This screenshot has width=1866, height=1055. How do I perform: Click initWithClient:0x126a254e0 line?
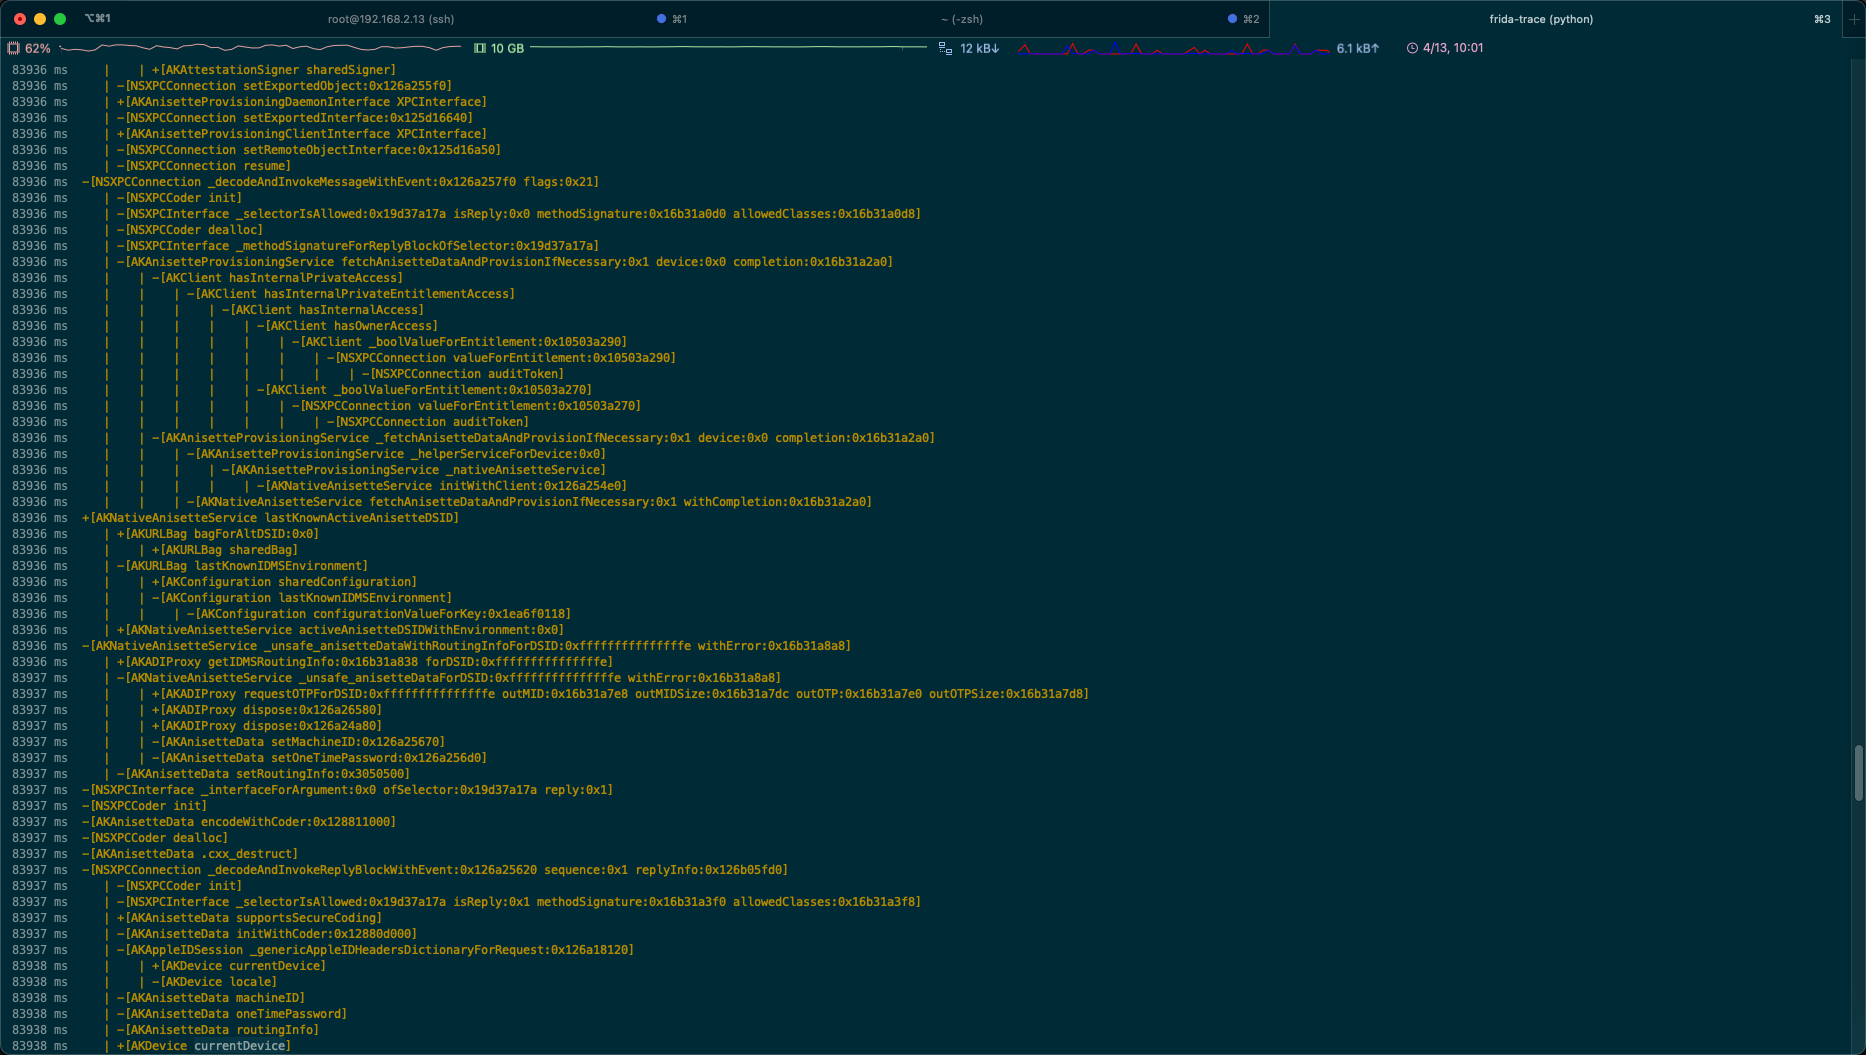[x=442, y=486]
